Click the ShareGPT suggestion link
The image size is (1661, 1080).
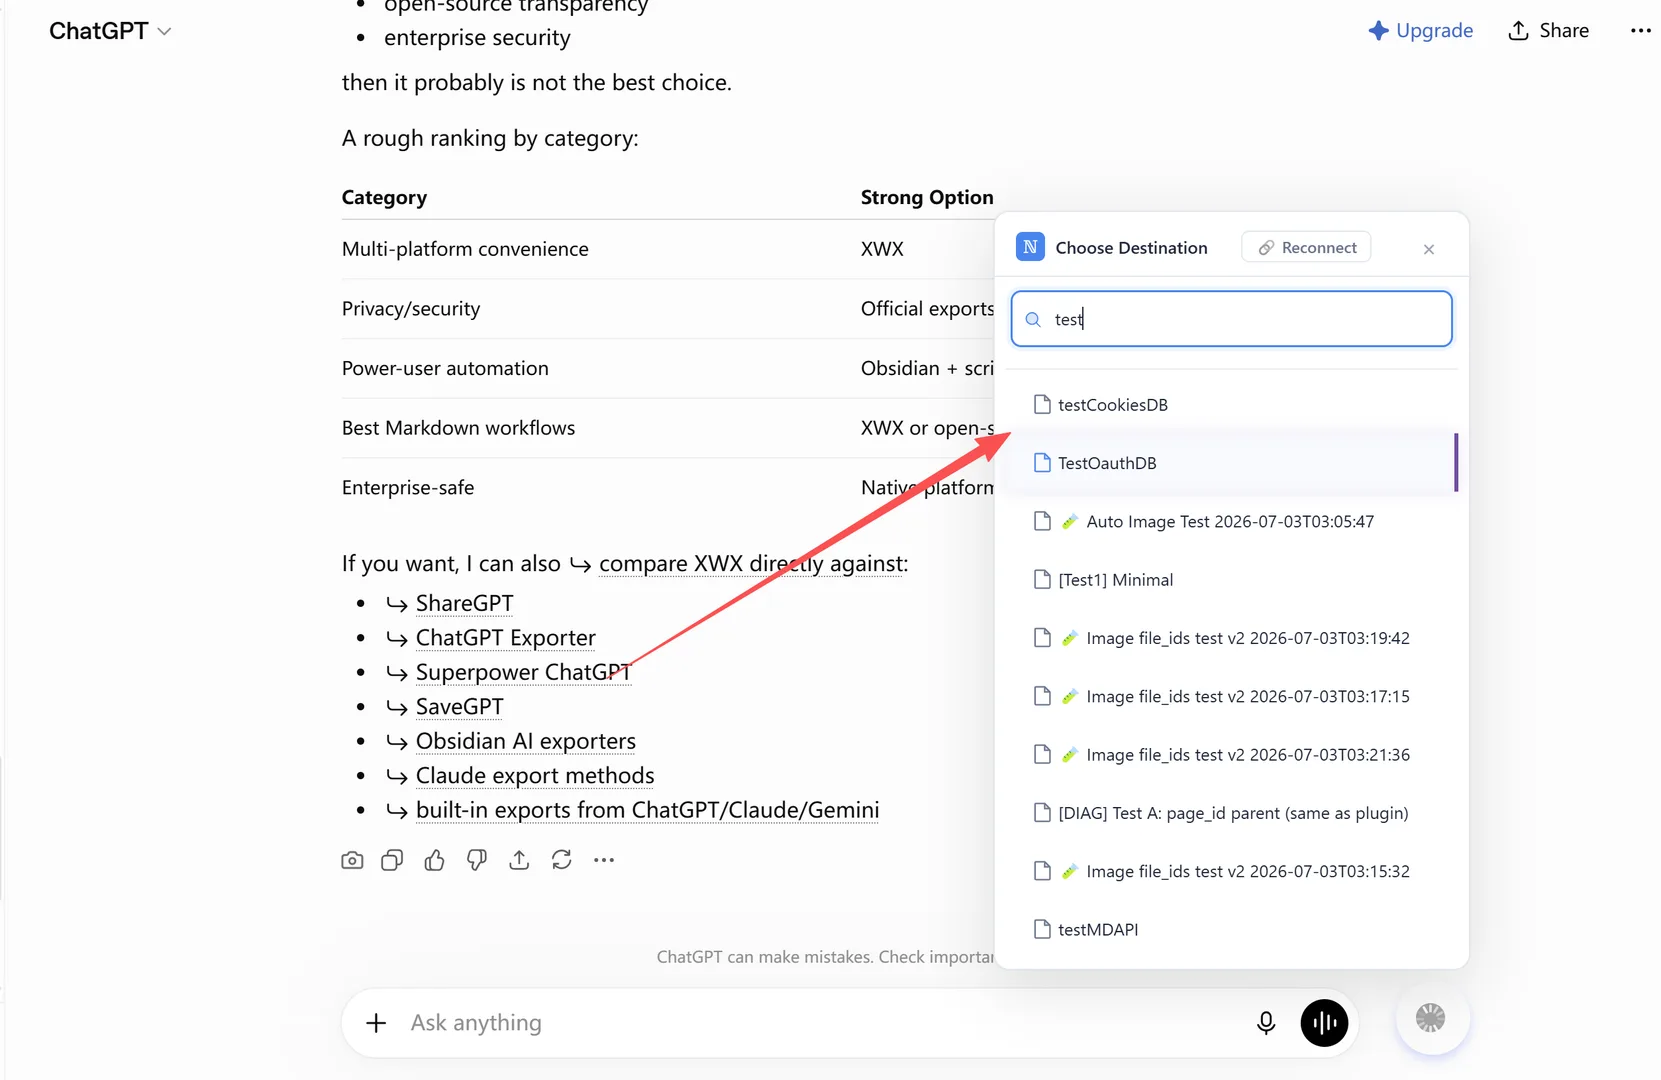pos(464,603)
